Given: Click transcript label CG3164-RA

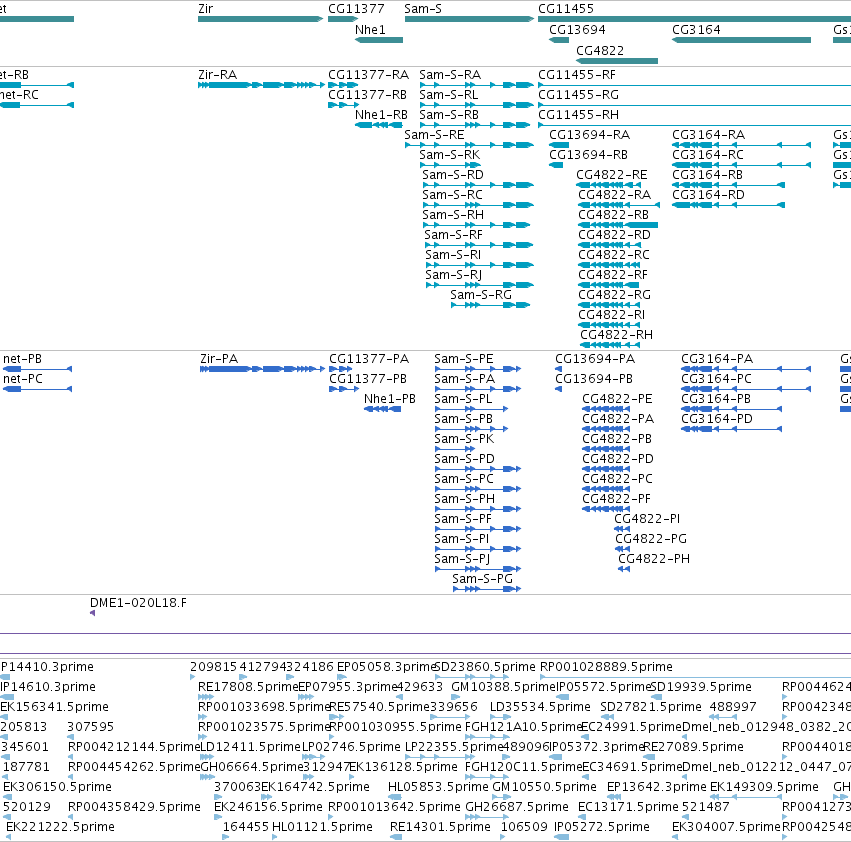Looking at the screenshot, I should coord(709,135).
